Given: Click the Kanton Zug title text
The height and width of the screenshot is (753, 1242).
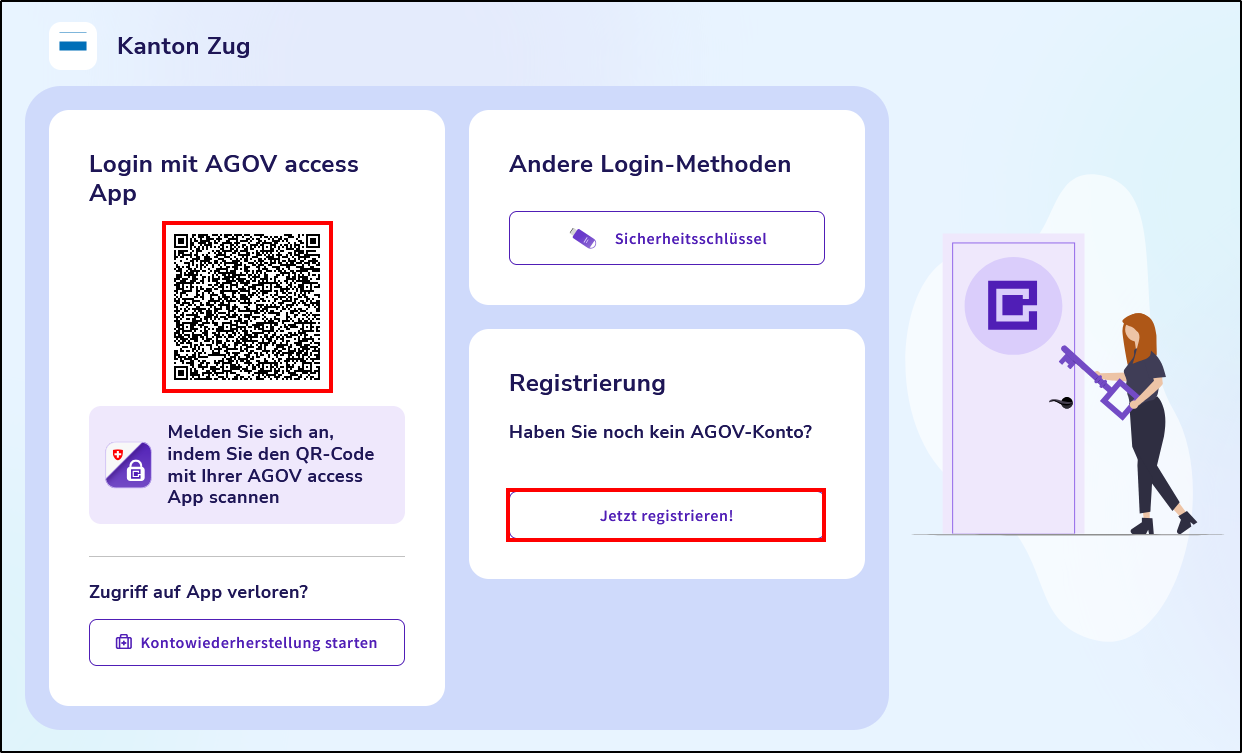Looking at the screenshot, I should pos(184,46).
